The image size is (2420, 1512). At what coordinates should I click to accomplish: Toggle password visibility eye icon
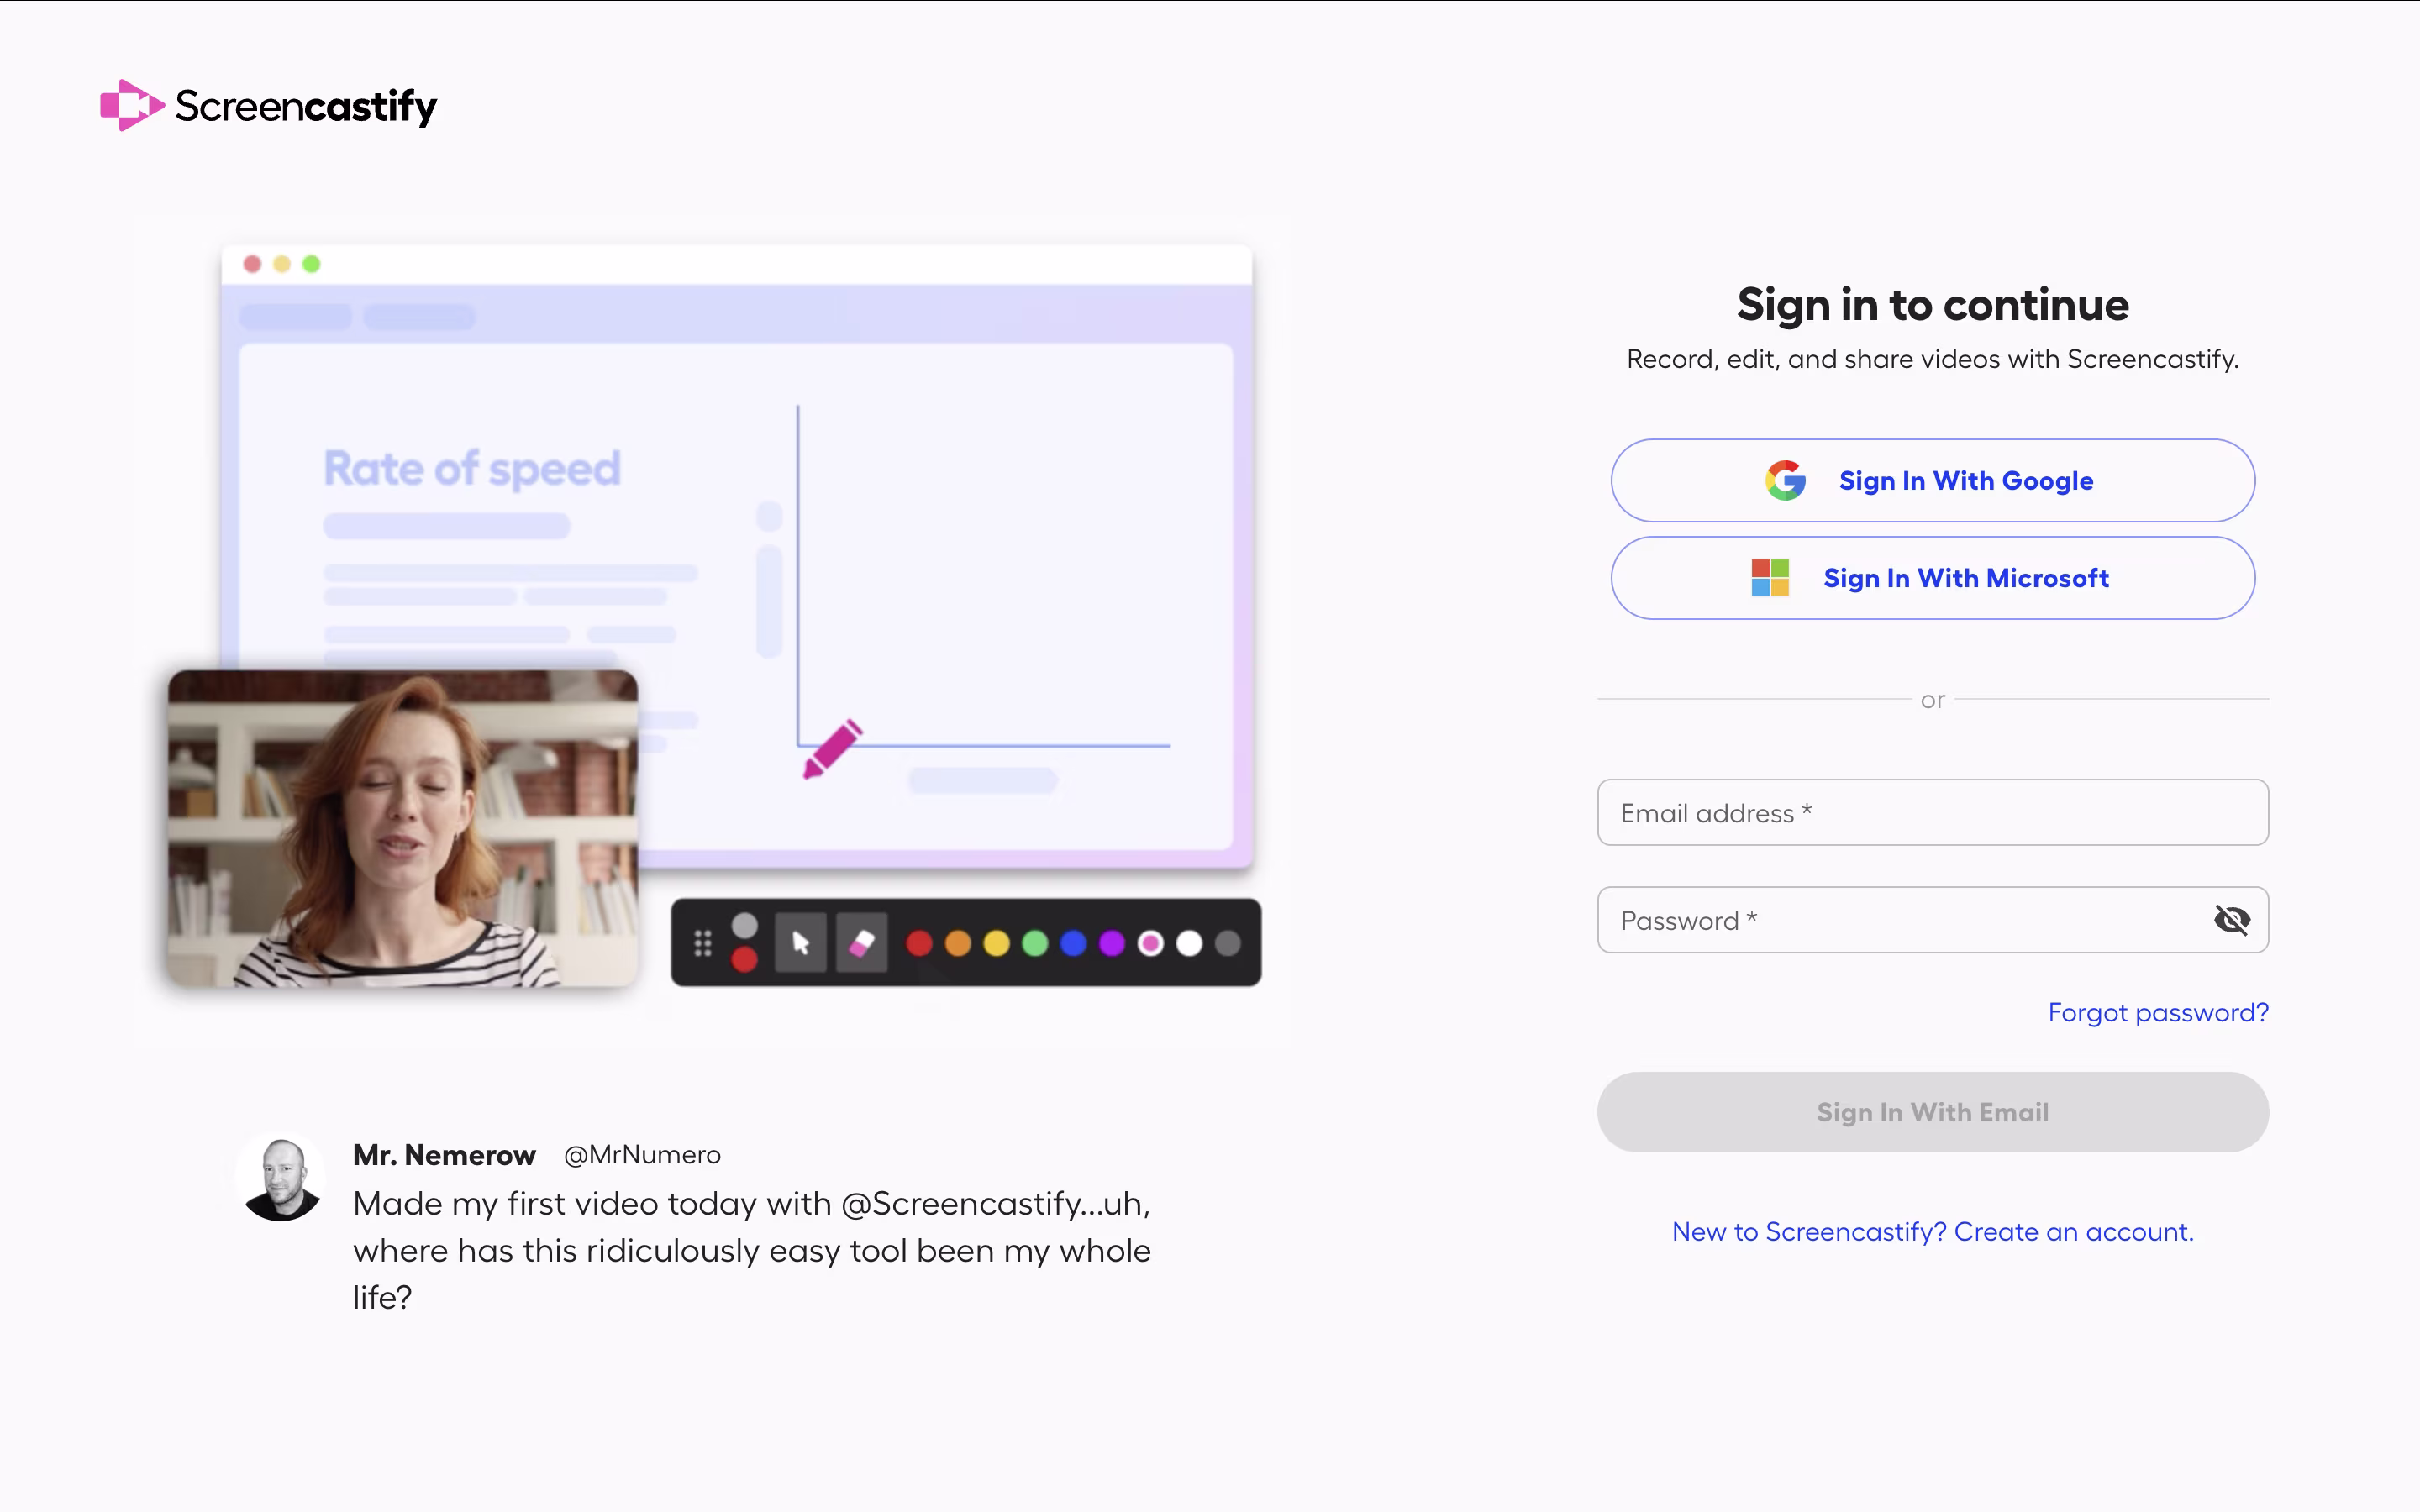[2231, 920]
